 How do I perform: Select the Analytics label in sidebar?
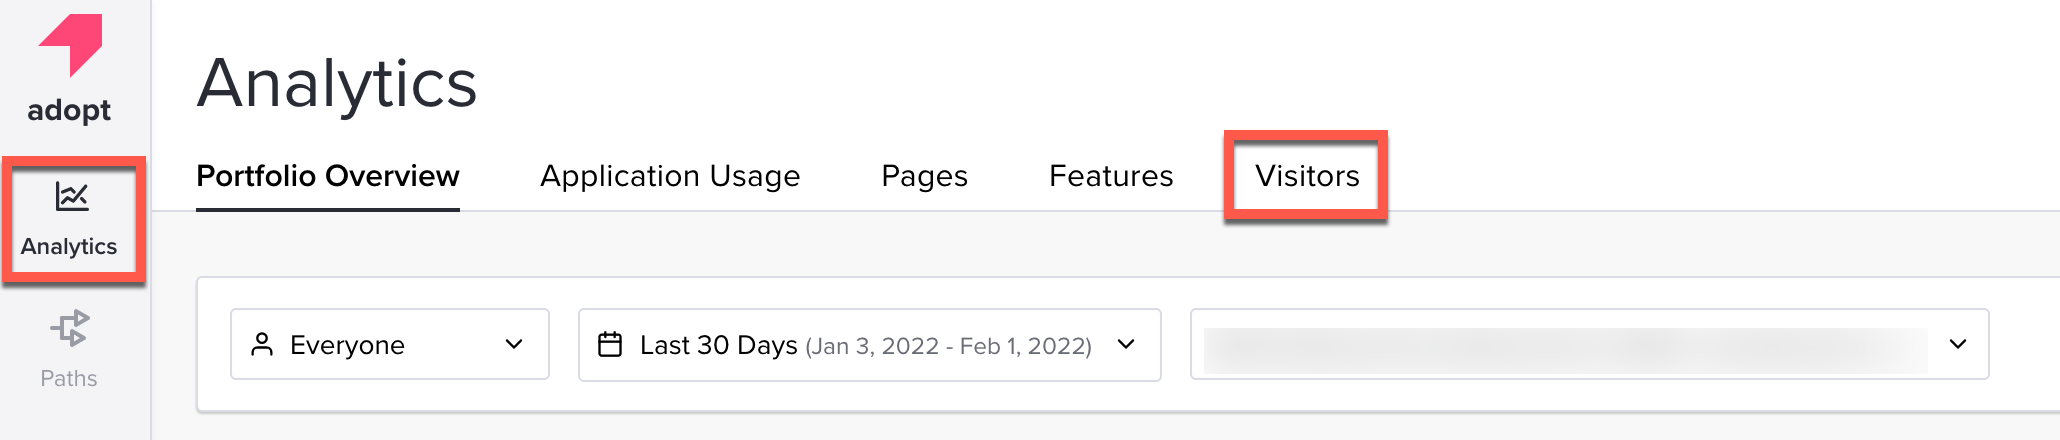[69, 246]
